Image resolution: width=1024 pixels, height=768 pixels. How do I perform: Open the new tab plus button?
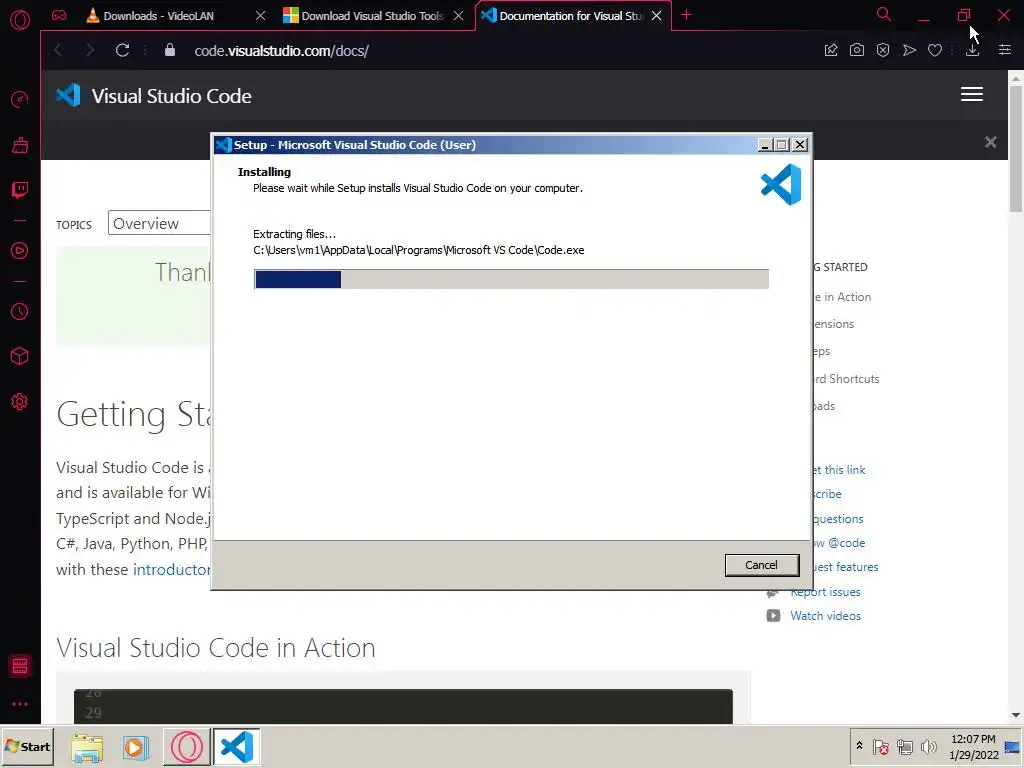pyautogui.click(x=686, y=15)
